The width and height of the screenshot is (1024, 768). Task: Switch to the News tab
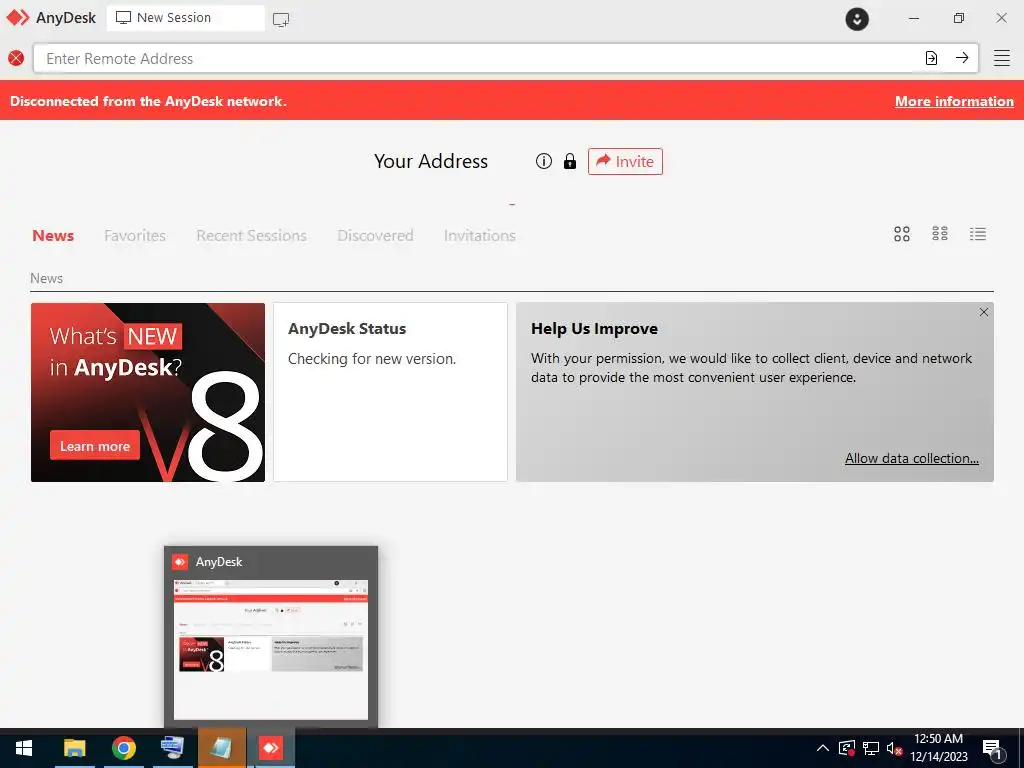[x=53, y=235]
